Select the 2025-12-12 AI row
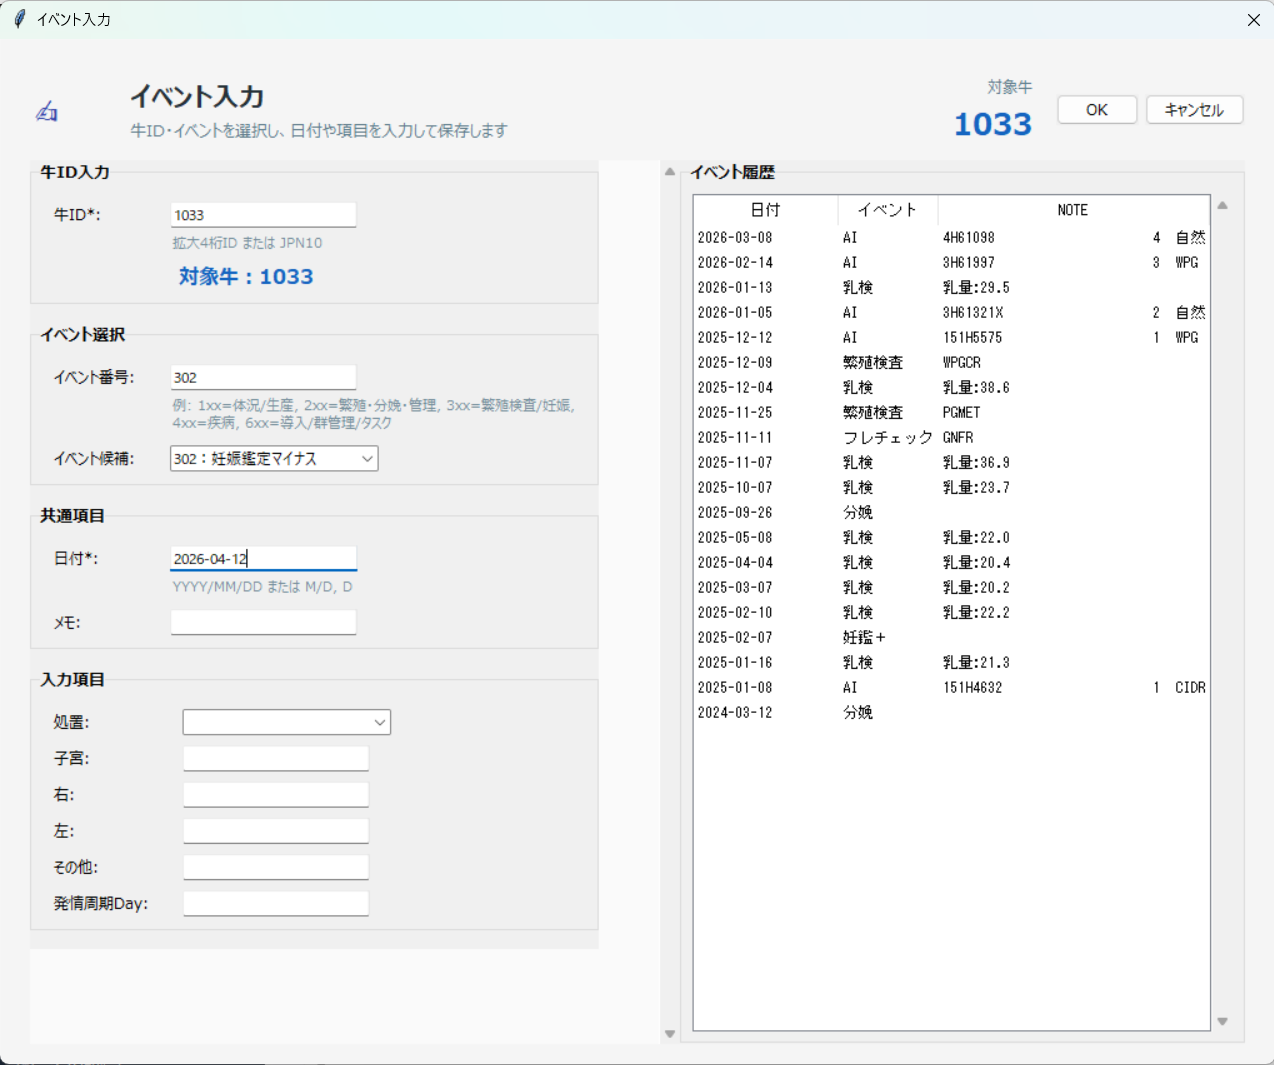Image resolution: width=1274 pixels, height=1065 pixels. 951,338
